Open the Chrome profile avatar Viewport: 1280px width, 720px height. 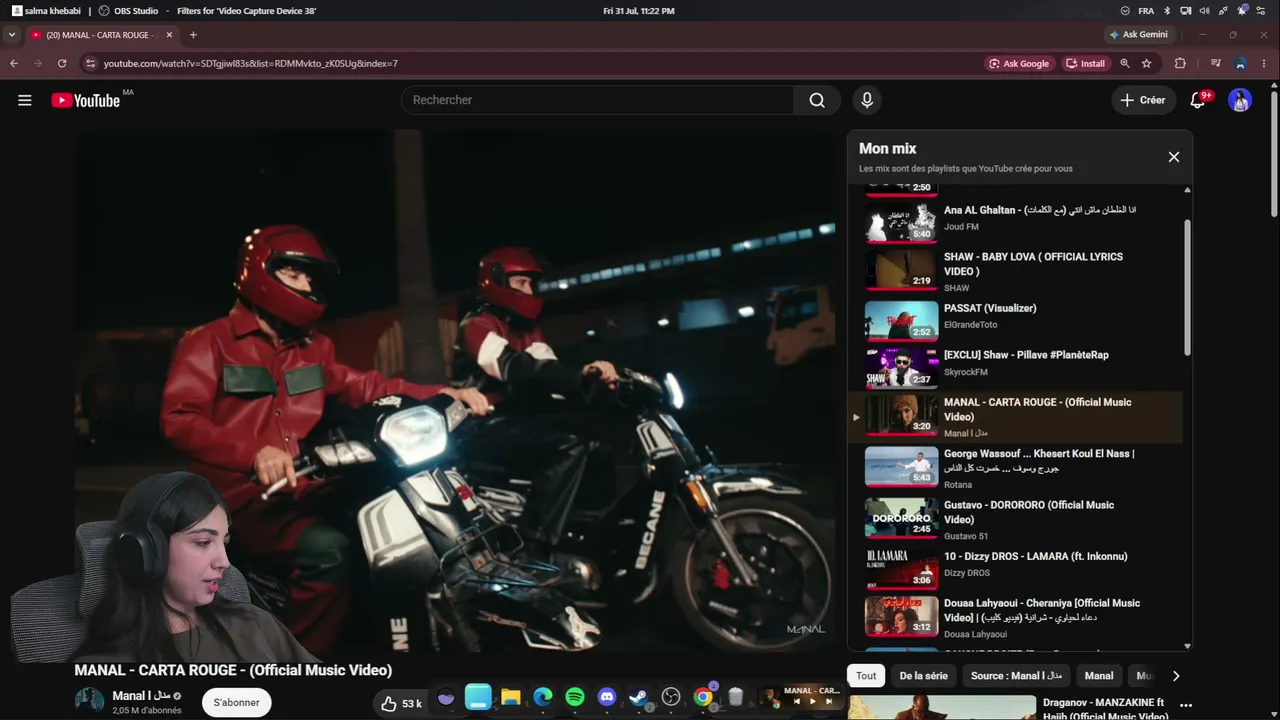(1240, 63)
